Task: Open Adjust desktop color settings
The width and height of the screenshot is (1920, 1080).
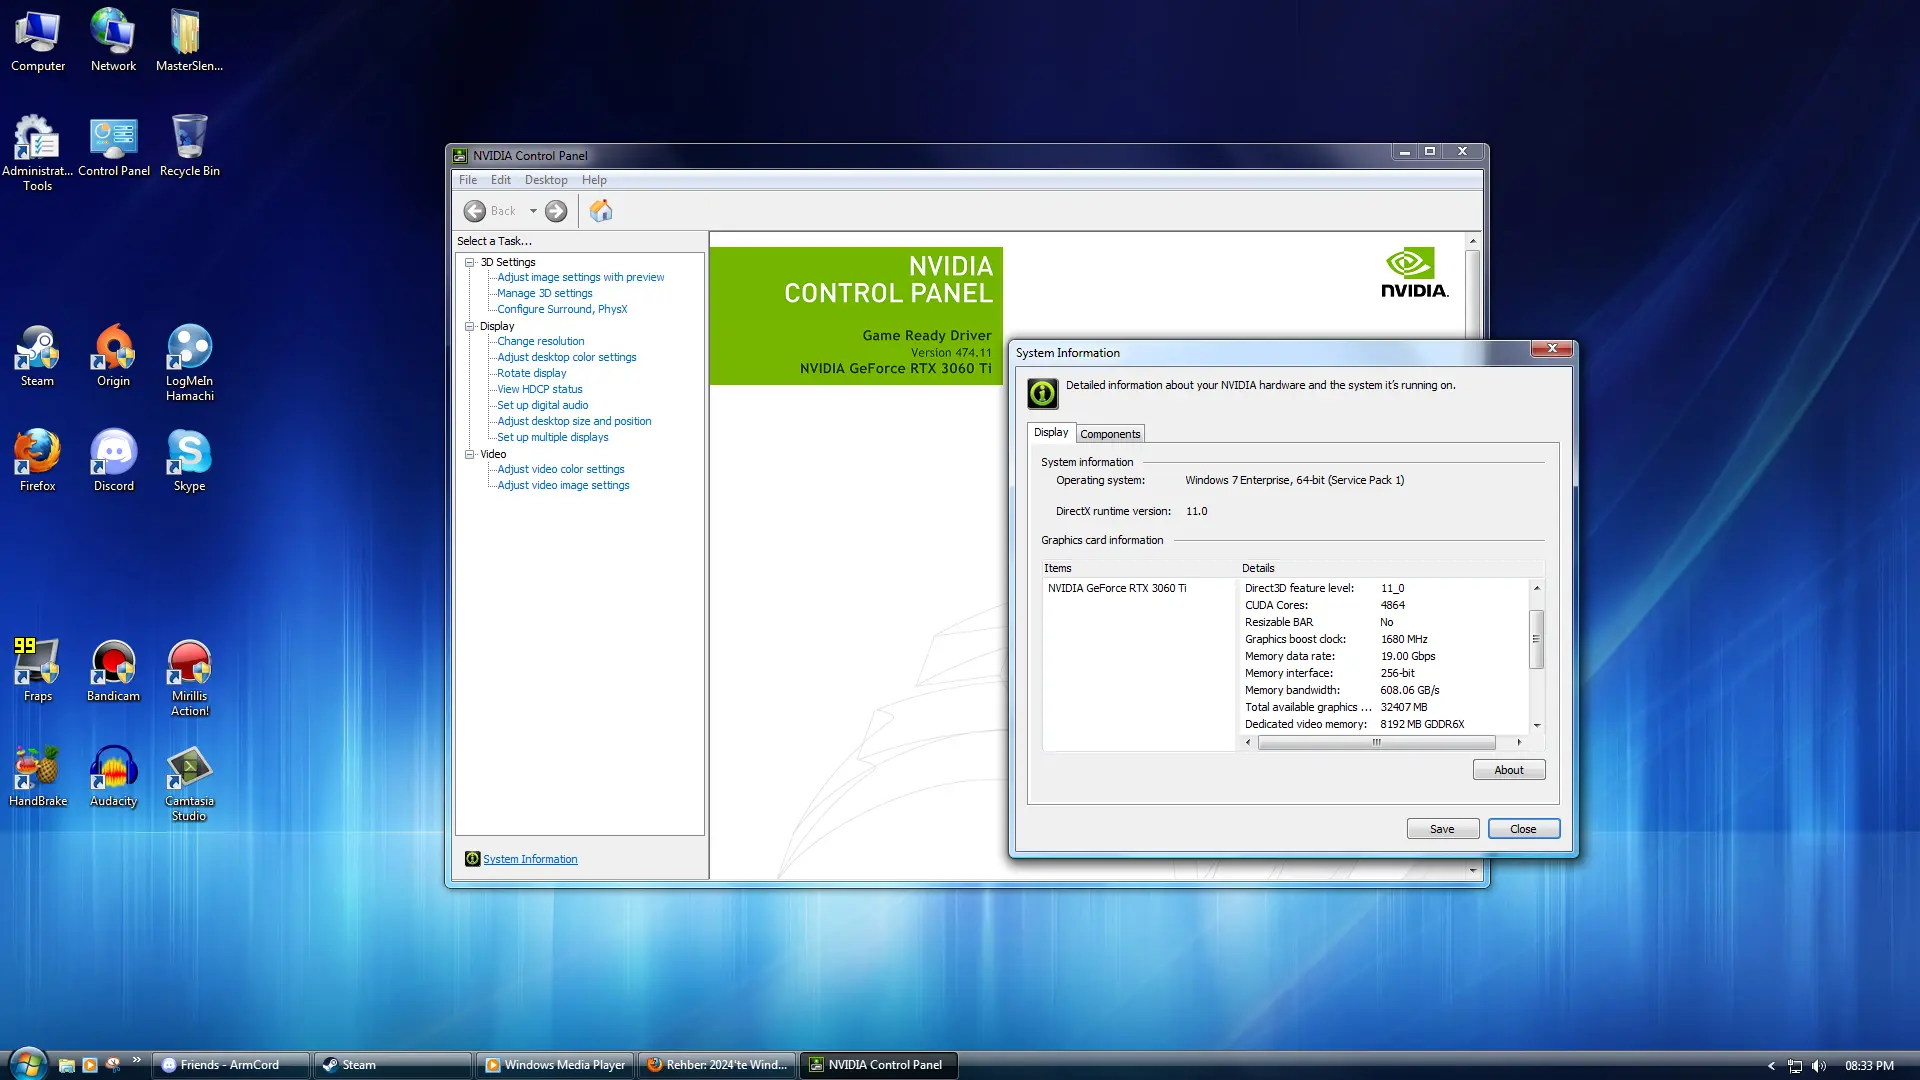Action: coord(567,357)
